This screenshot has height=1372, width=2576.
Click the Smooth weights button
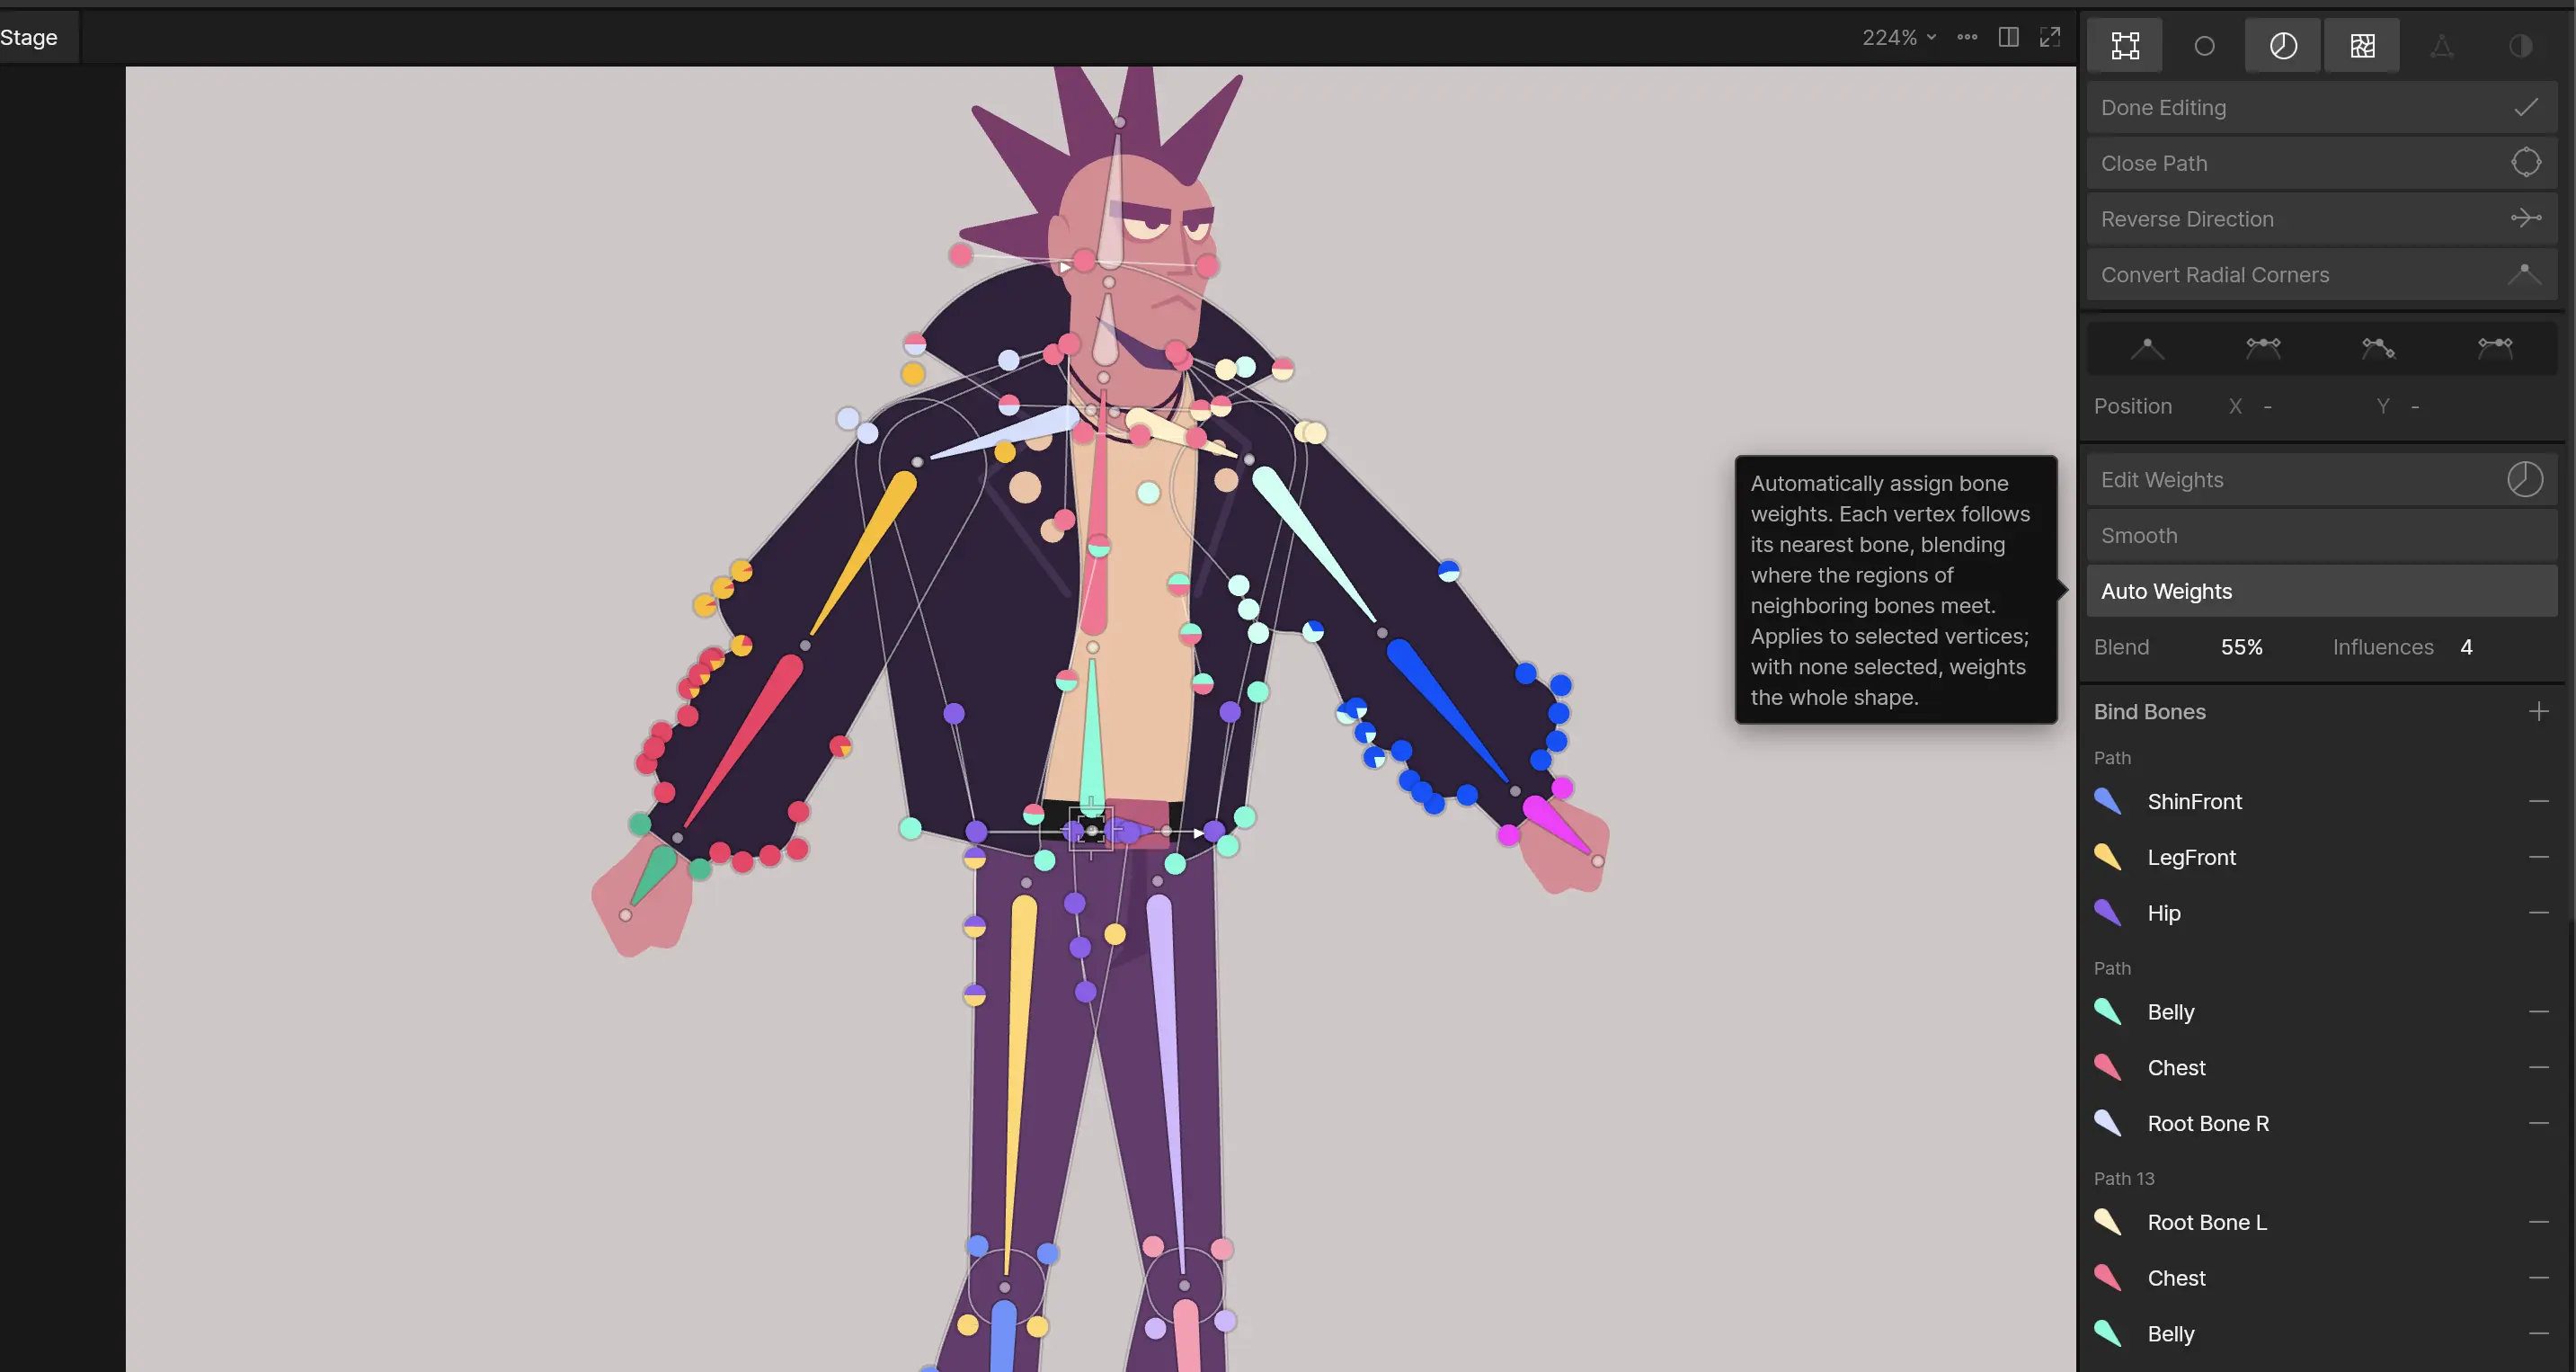[x=2322, y=535]
